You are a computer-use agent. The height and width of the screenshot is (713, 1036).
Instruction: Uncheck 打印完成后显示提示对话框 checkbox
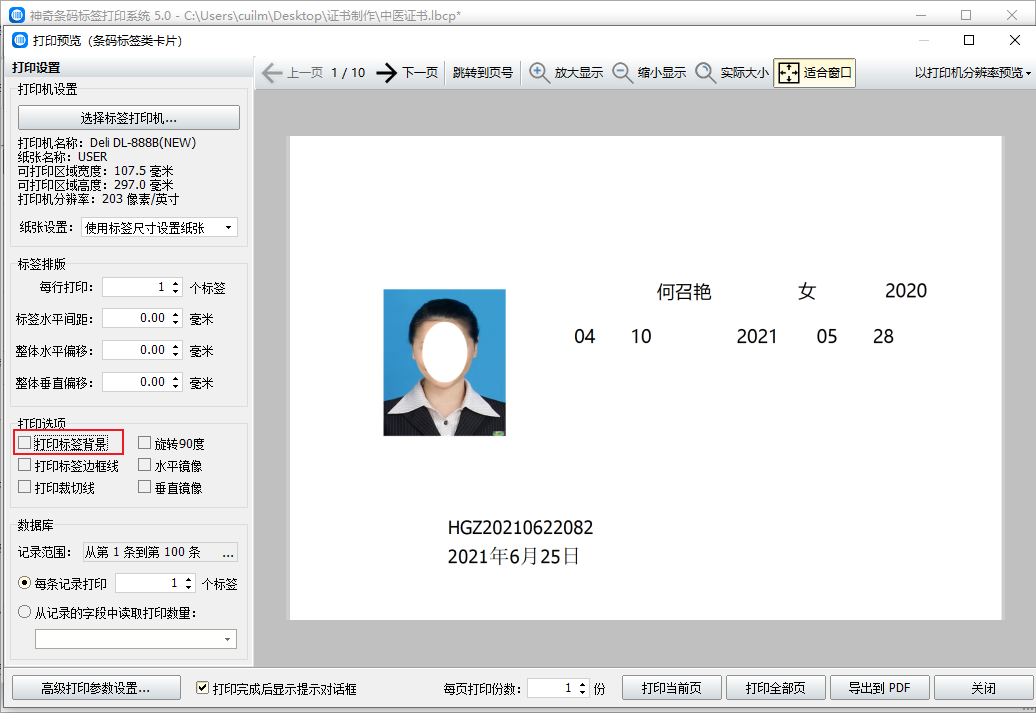pyautogui.click(x=203, y=688)
